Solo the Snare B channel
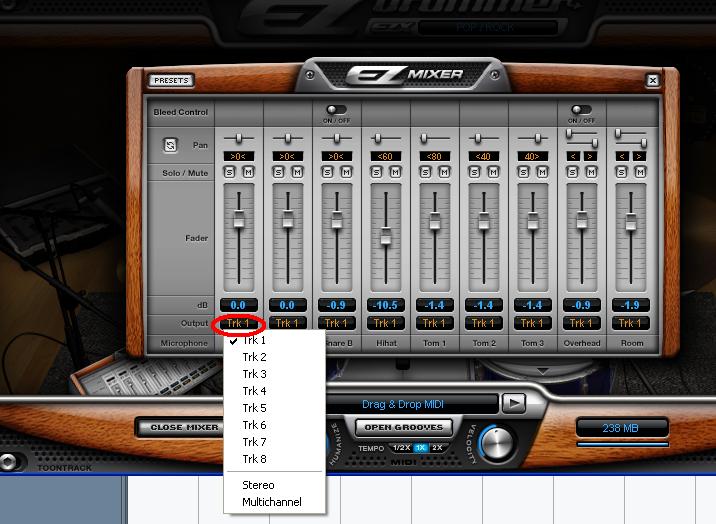The width and height of the screenshot is (716, 524). pos(327,172)
